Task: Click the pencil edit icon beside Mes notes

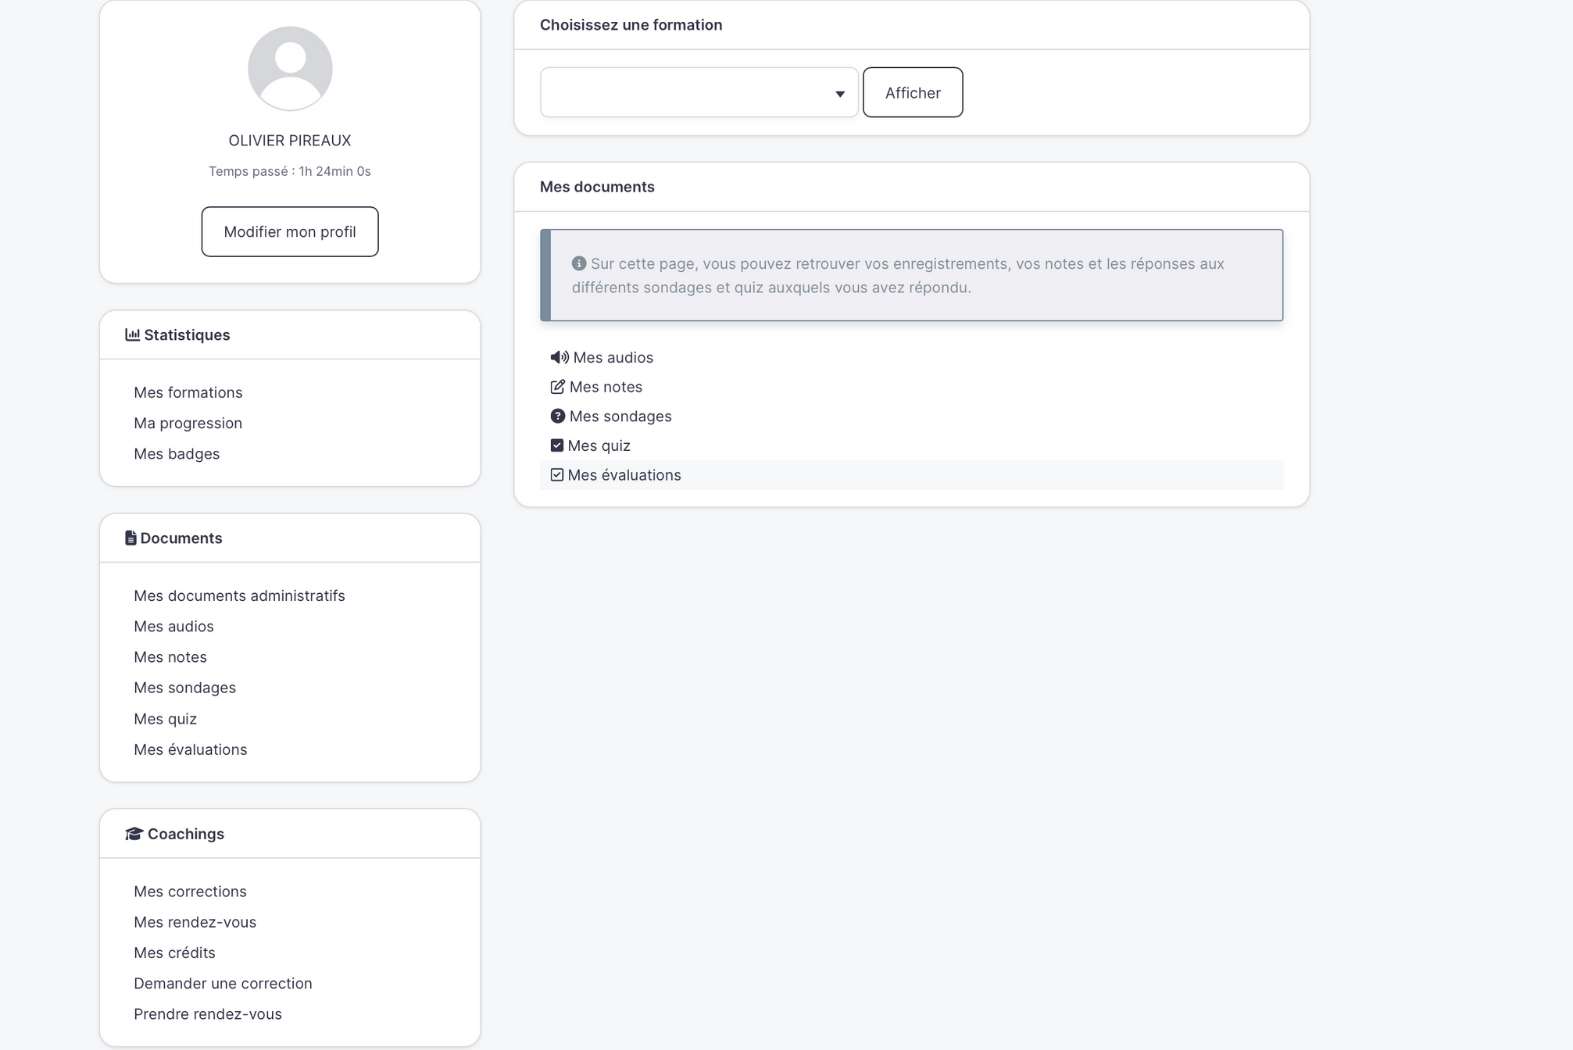Action: 557,387
